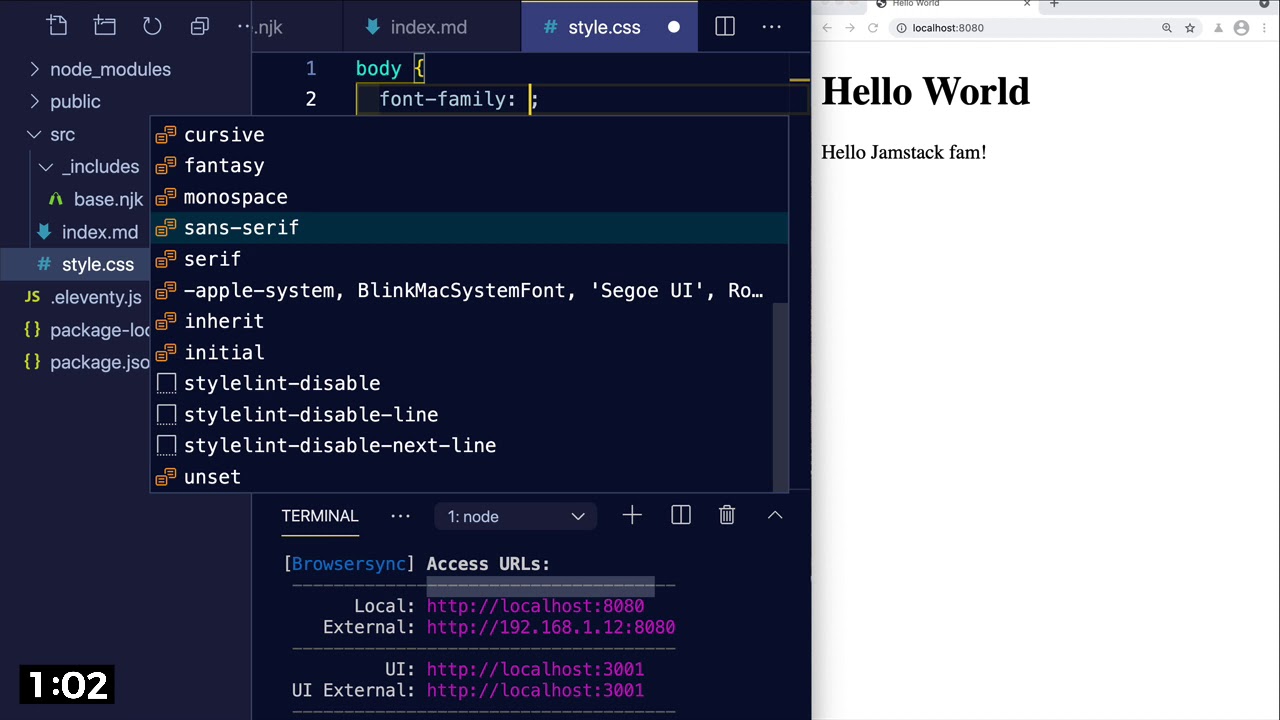
Task: Go back in the browser
Action: click(x=827, y=28)
